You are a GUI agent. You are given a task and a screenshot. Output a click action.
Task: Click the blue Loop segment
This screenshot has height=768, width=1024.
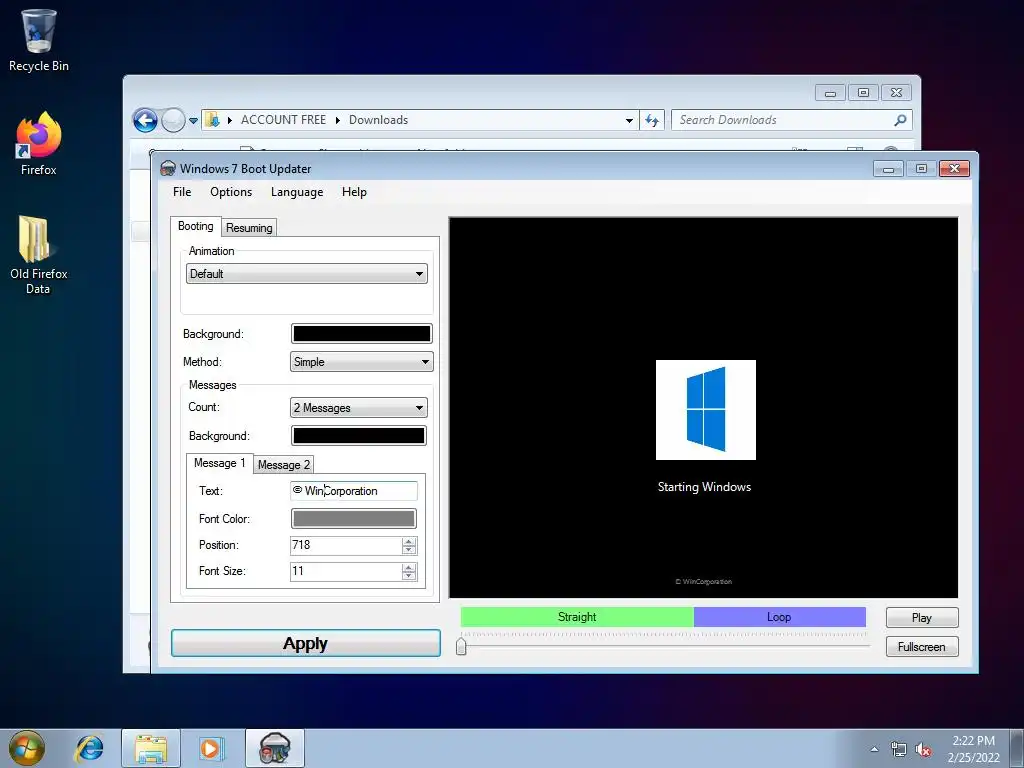779,617
